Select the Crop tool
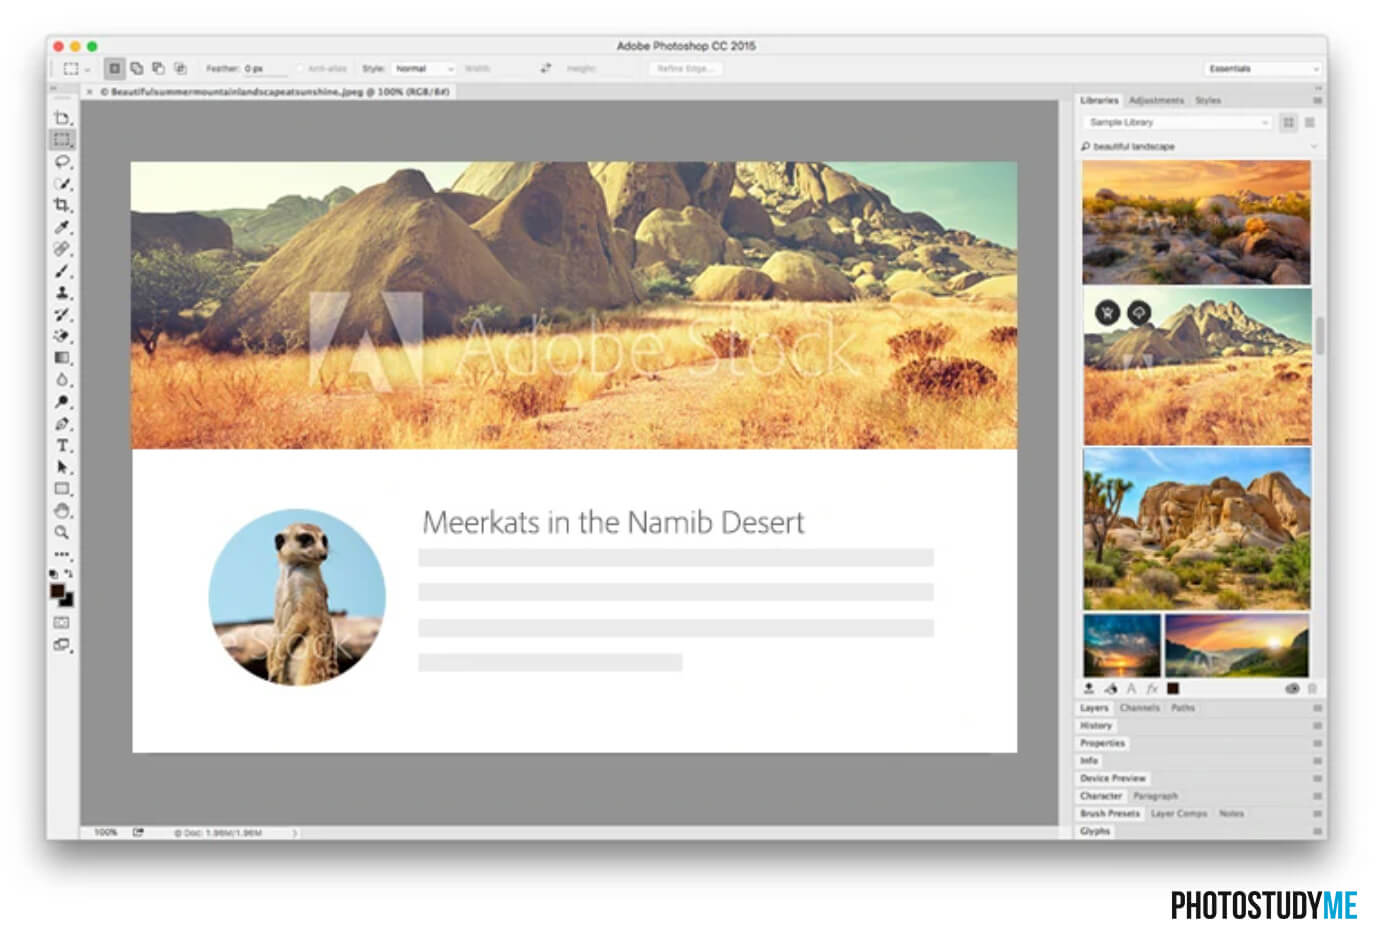Screen dimensions: 1376x936 pos(62,205)
